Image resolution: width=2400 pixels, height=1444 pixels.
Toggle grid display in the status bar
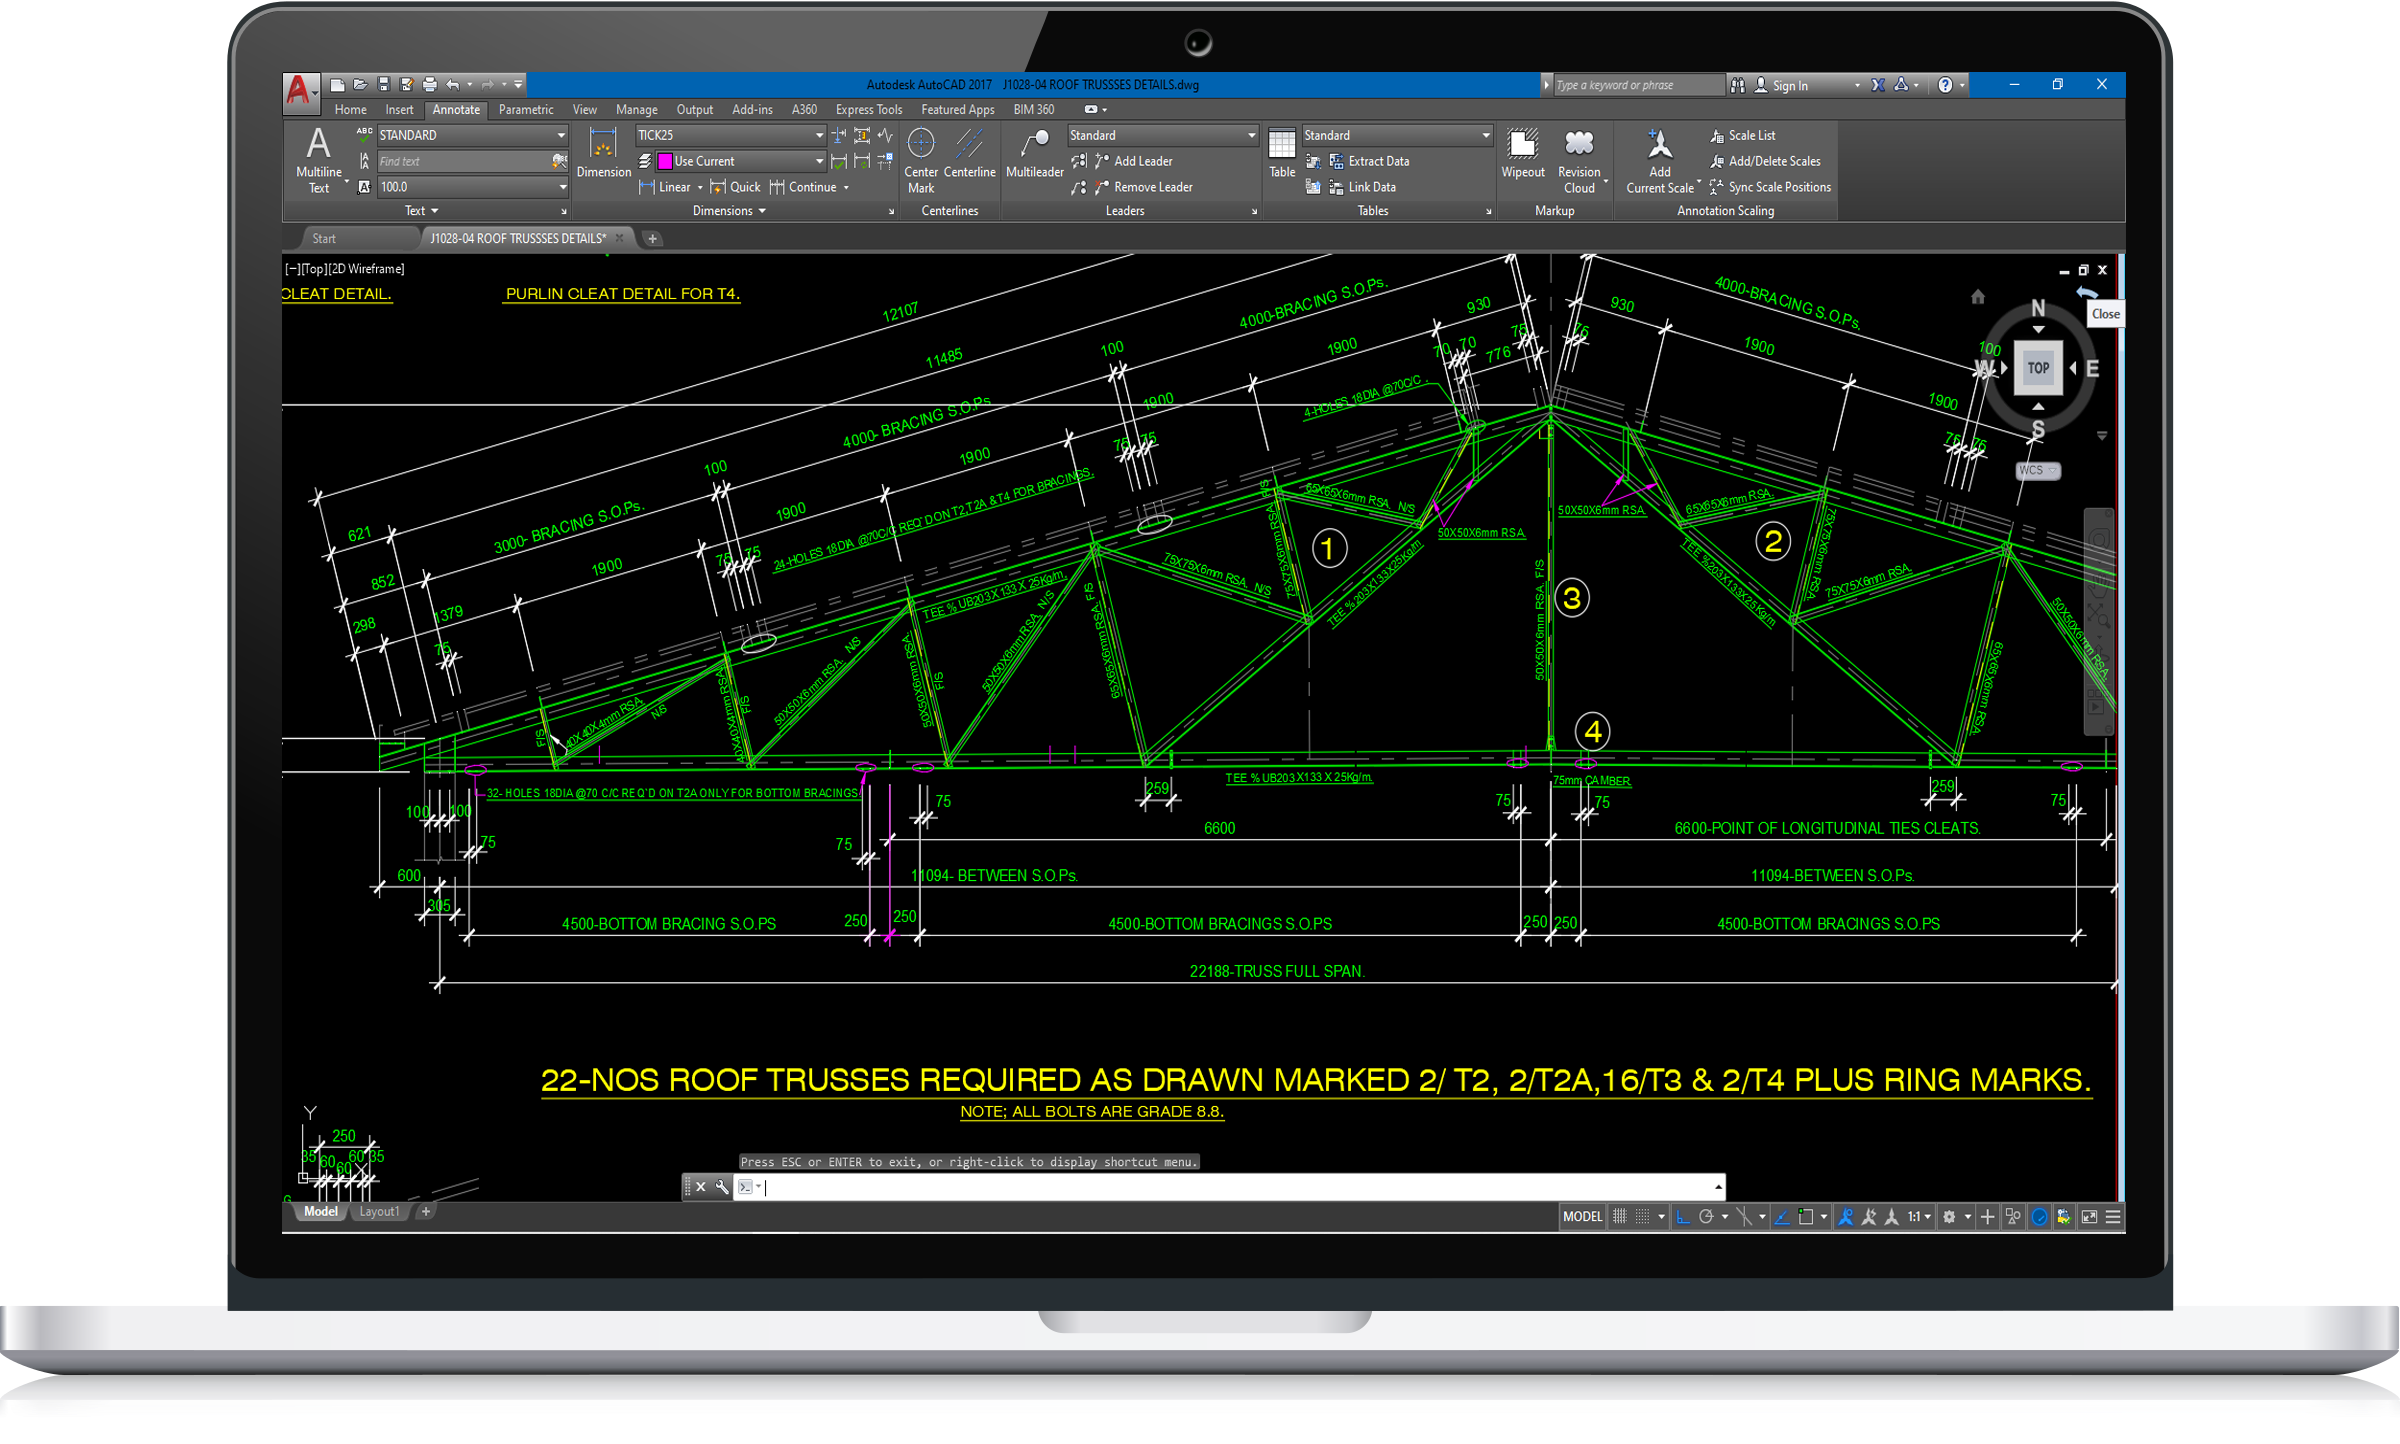pyautogui.click(x=1619, y=1217)
